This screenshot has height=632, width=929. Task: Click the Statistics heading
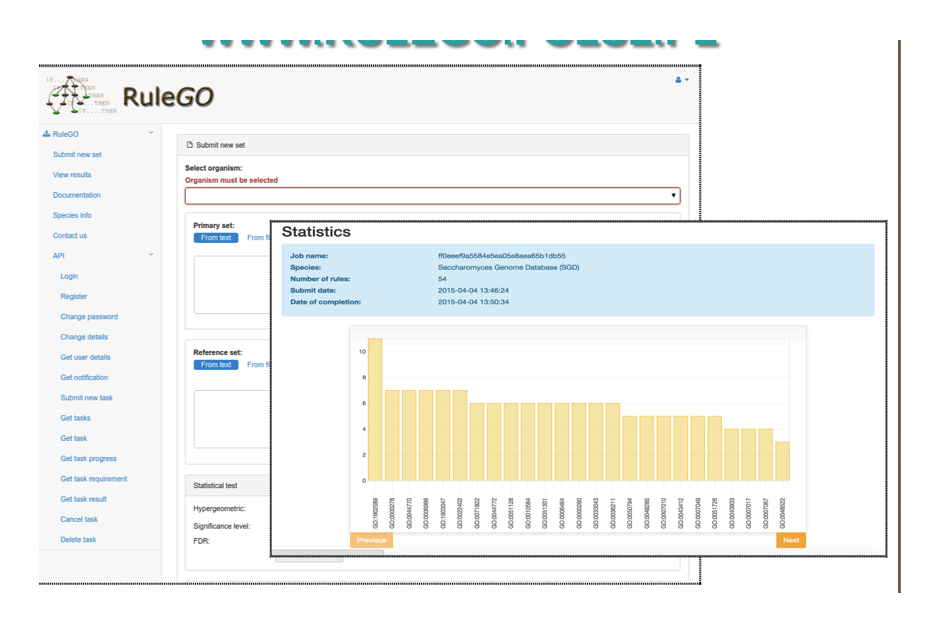pos(316,232)
